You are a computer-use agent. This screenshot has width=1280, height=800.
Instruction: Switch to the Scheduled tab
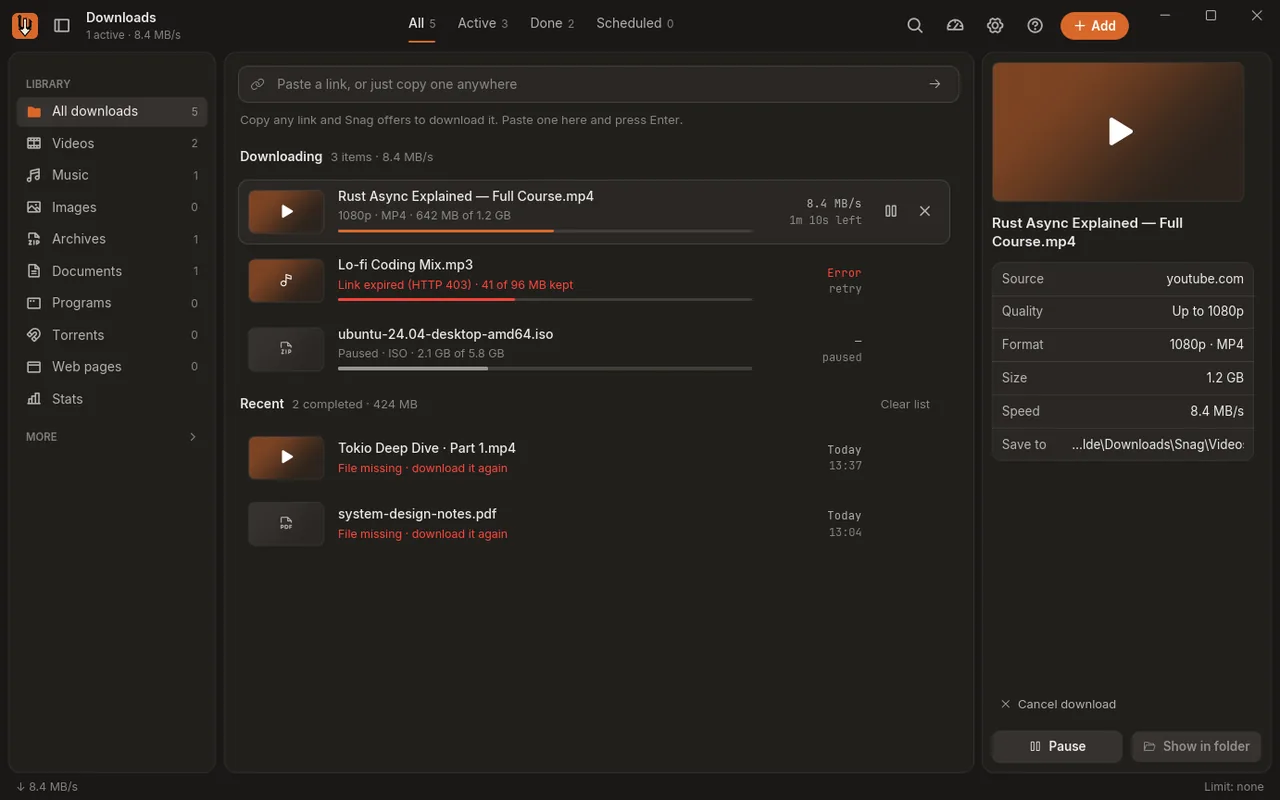(635, 23)
